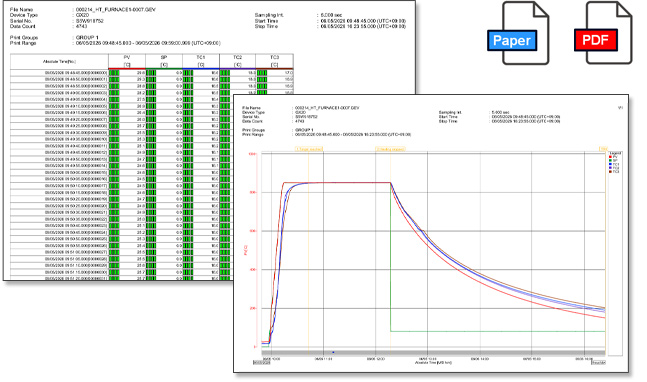Click GROUP 1 value on the graph page

pos(304,130)
